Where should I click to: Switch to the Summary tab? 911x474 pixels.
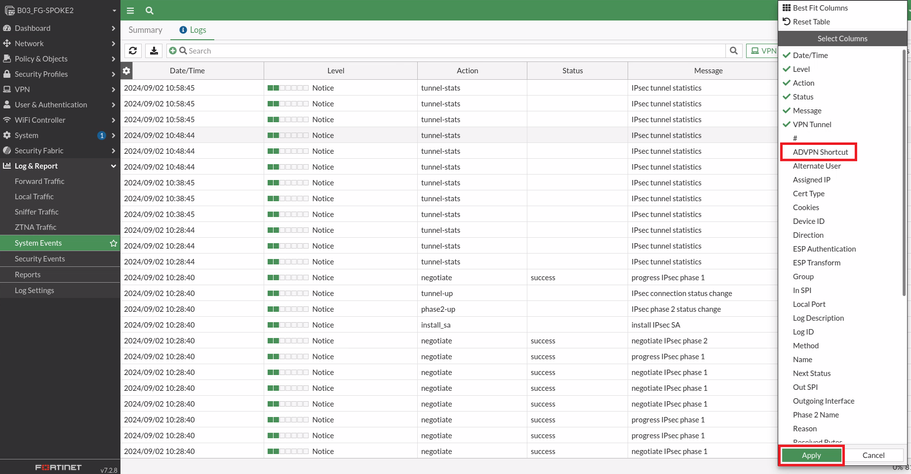(145, 30)
